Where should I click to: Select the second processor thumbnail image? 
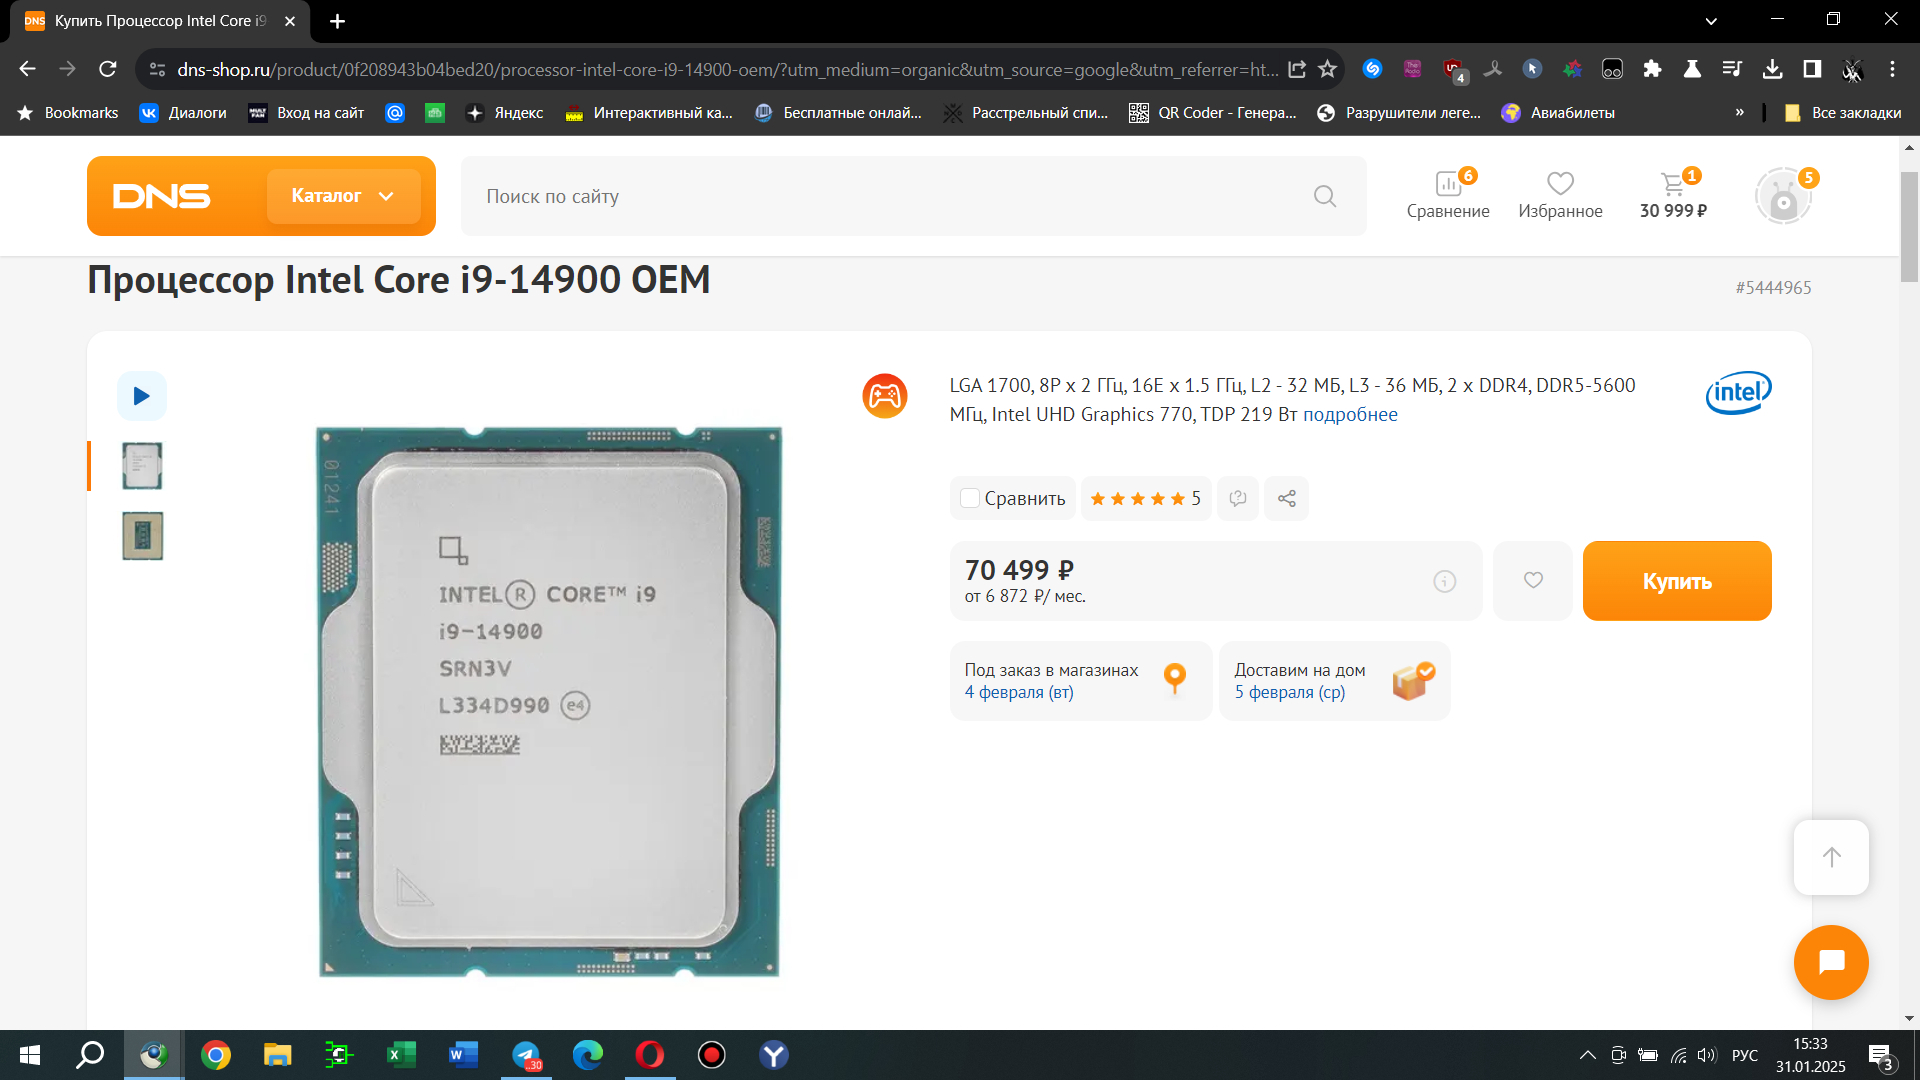pos(142,536)
